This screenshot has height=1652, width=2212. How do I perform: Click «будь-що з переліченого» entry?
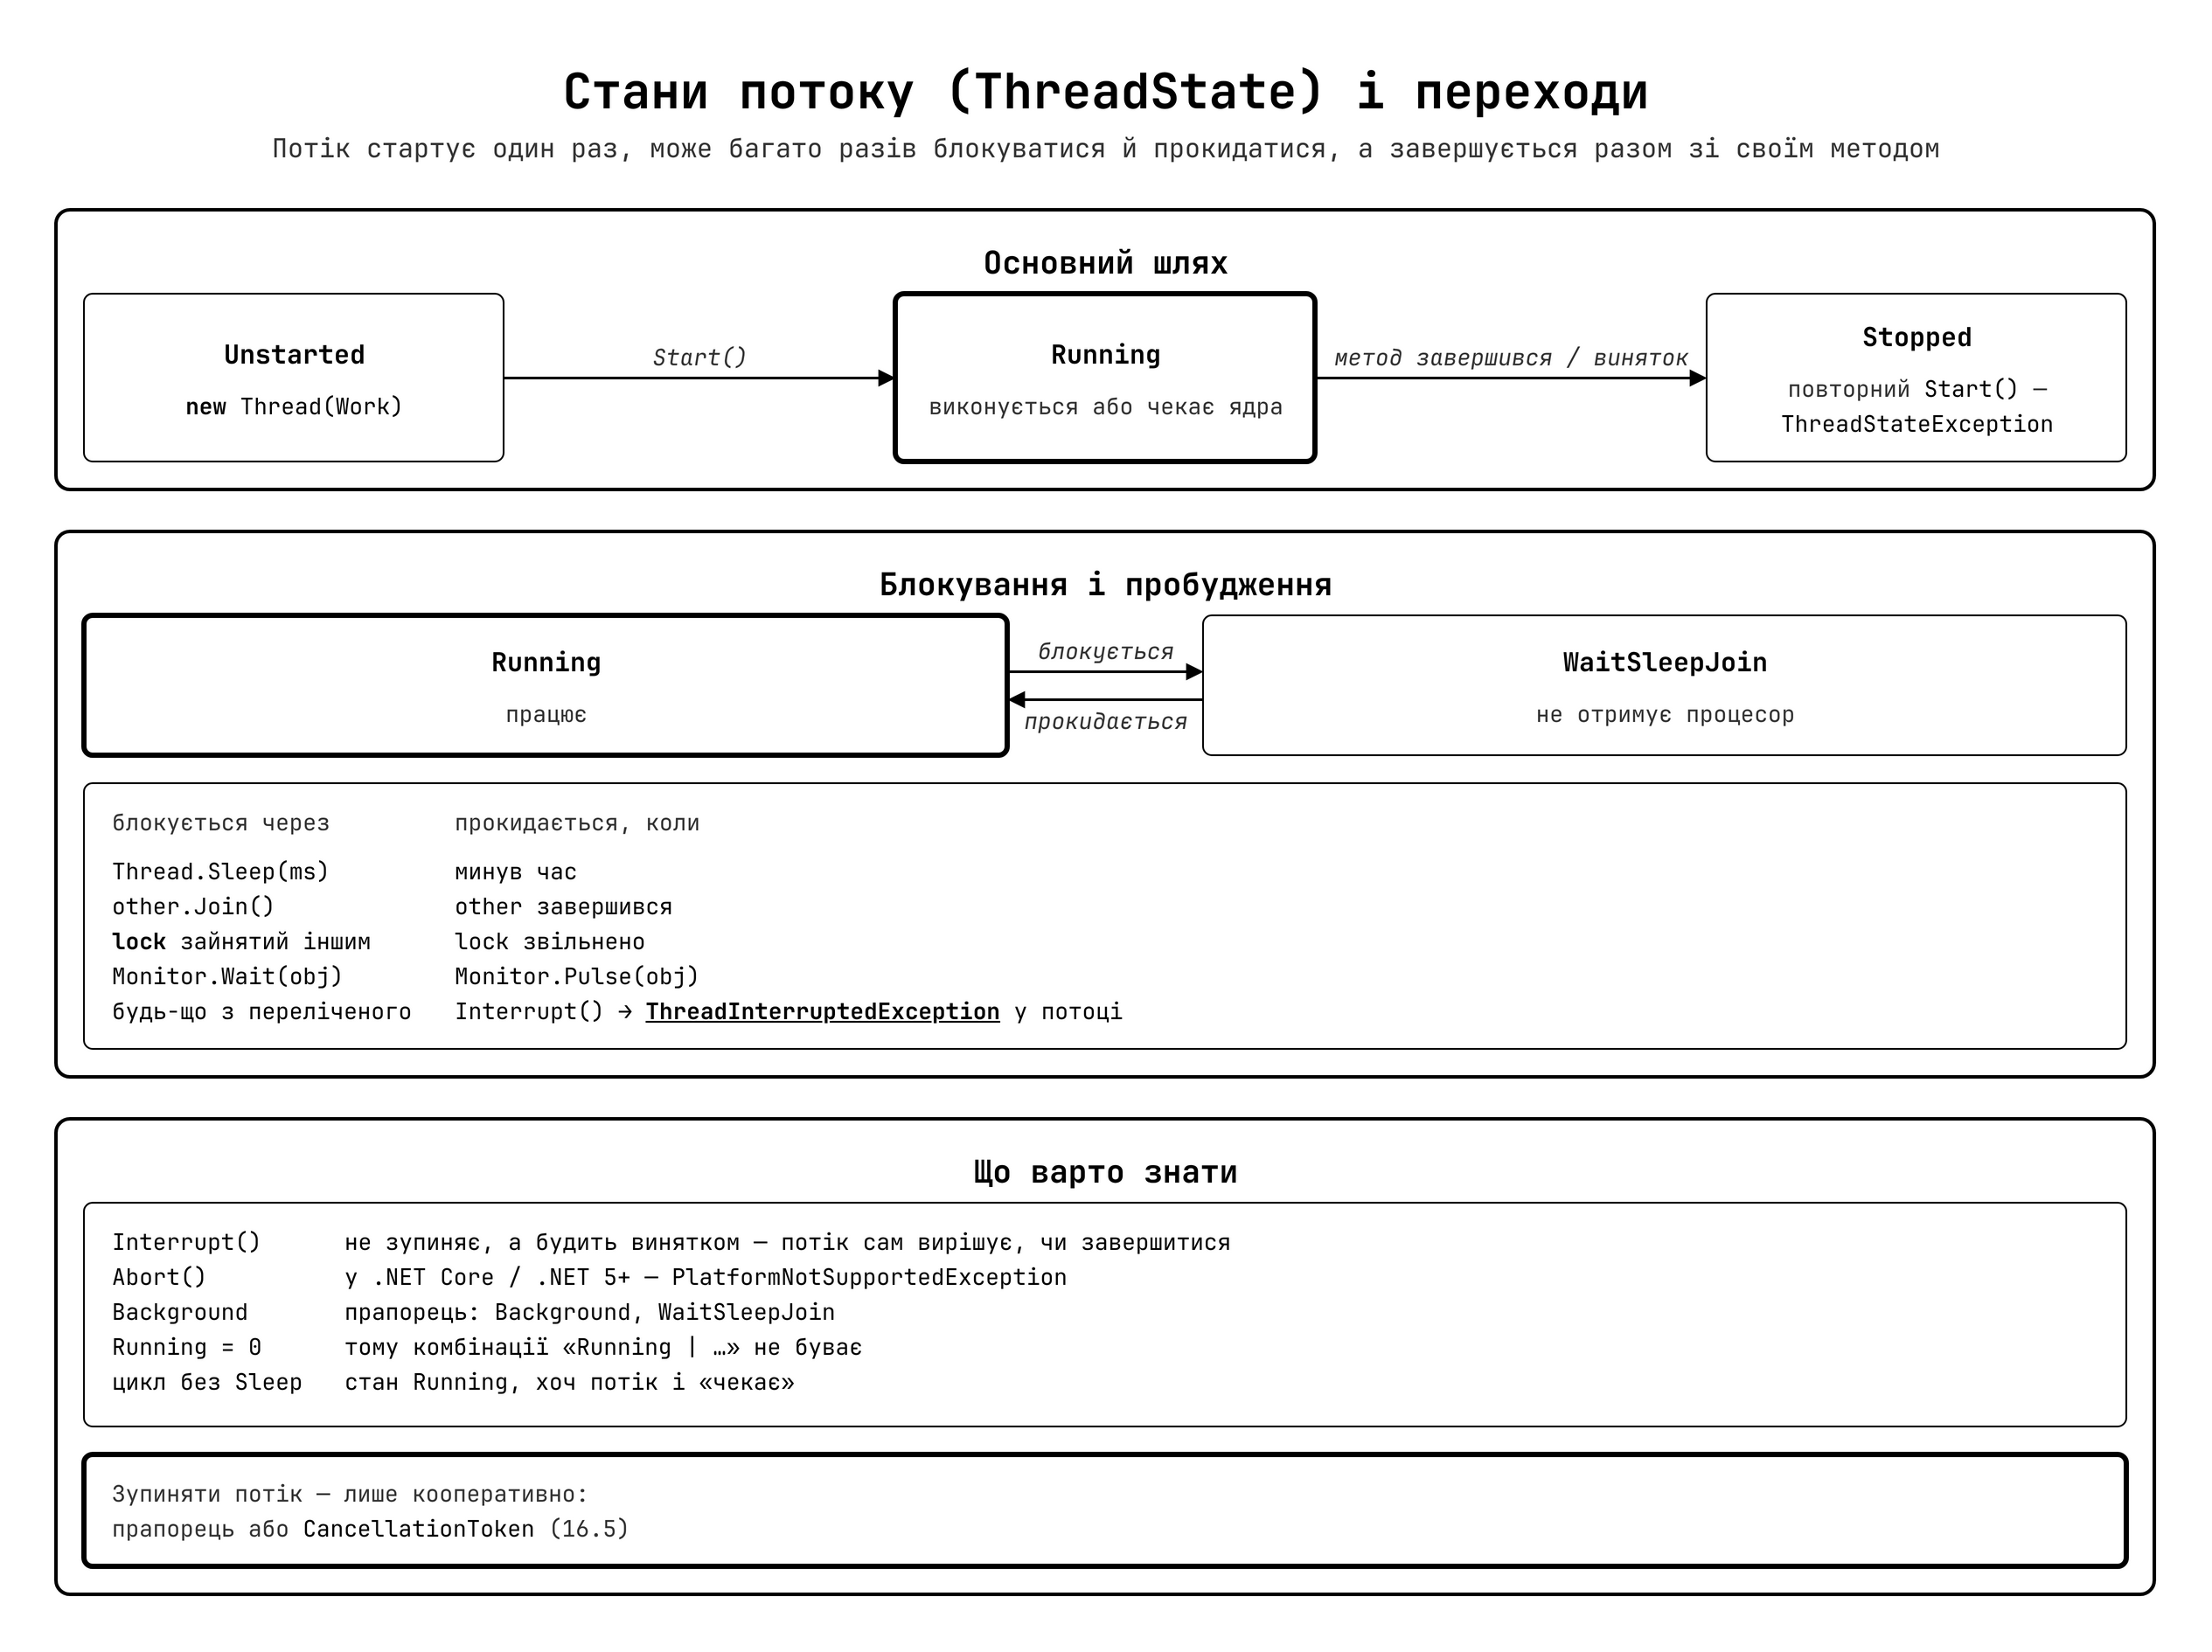(x=261, y=1011)
